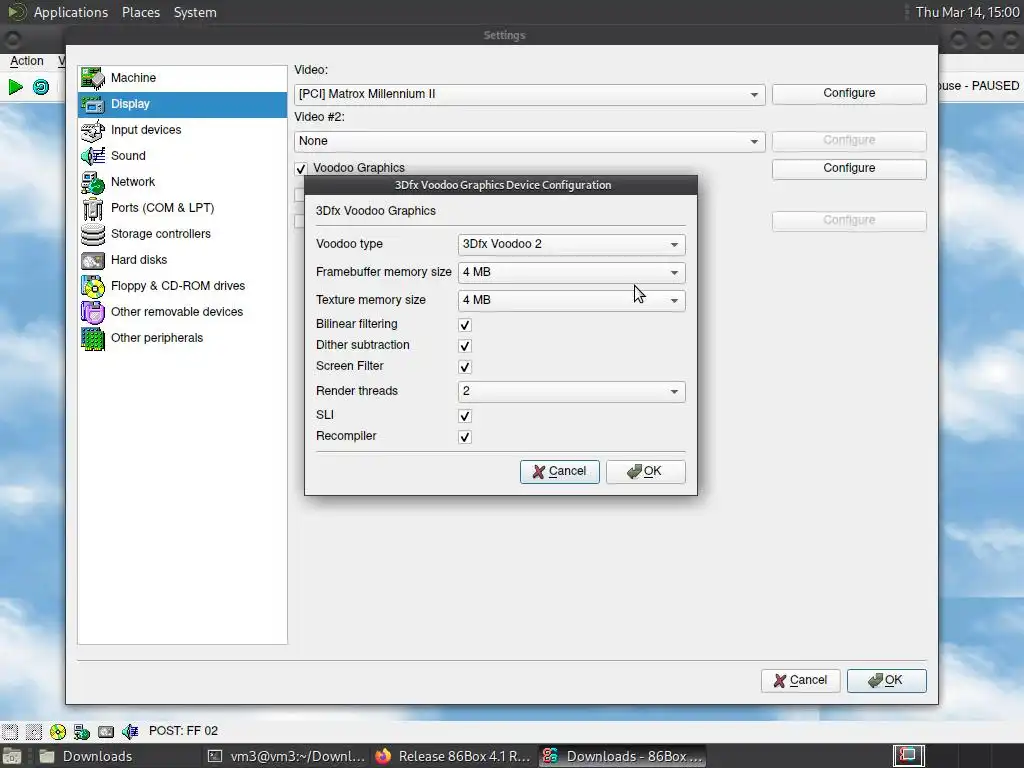The height and width of the screenshot is (768, 1024).
Task: Open the Network settings category
Action: point(182,182)
